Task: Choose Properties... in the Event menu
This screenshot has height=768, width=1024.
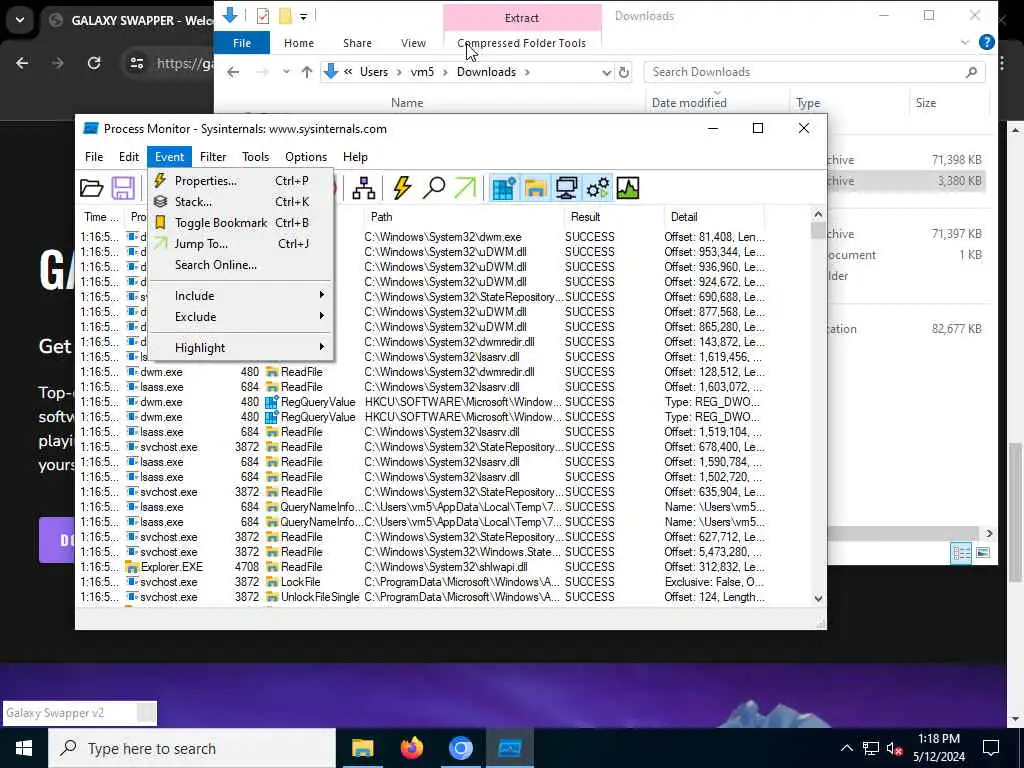Action: (240, 181)
